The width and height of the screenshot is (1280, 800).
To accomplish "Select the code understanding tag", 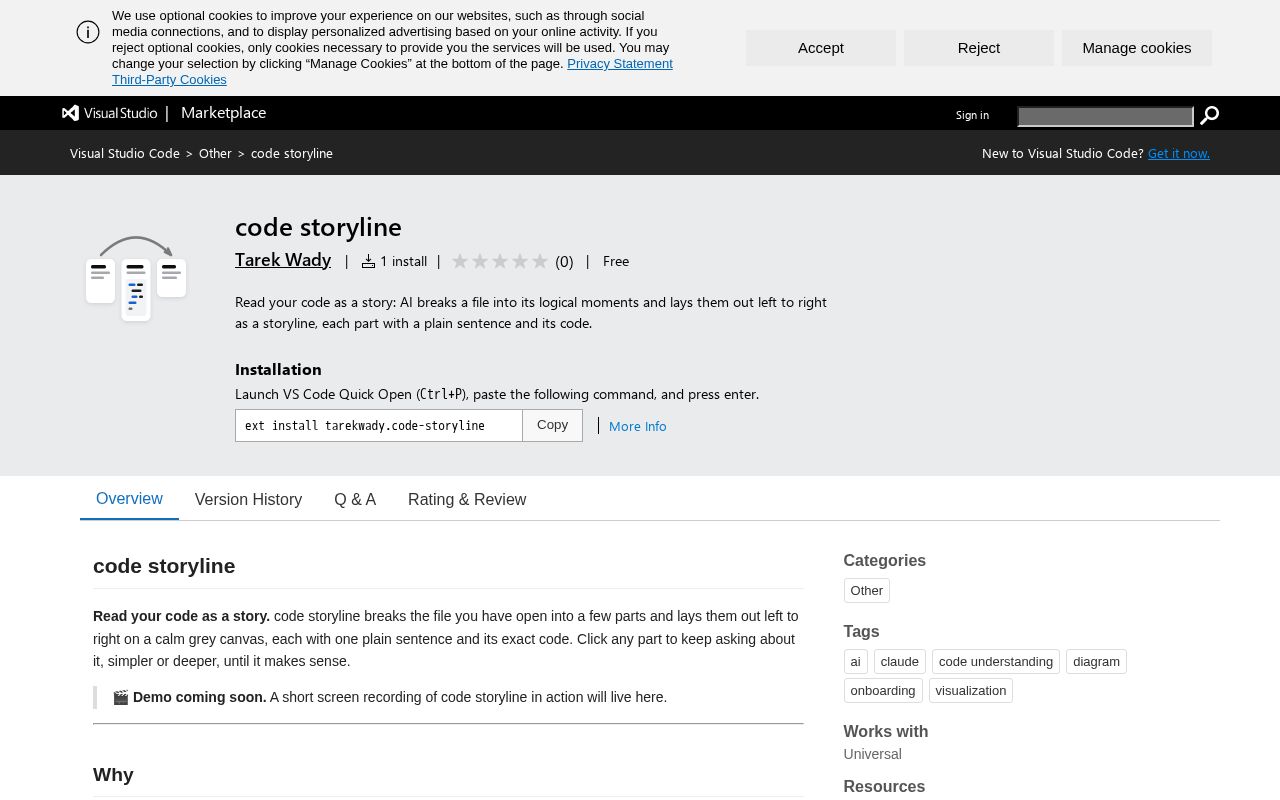I will 996,662.
